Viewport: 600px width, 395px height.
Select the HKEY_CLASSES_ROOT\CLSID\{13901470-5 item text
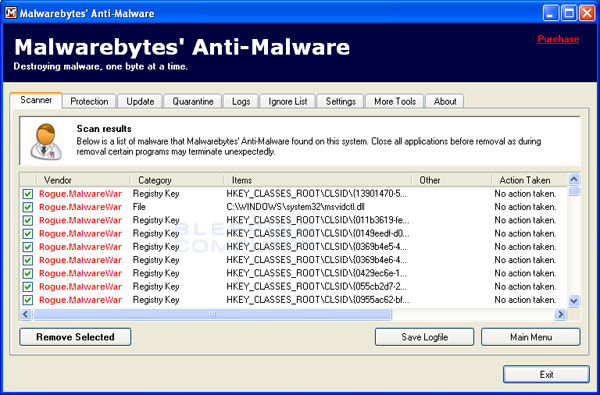[317, 194]
